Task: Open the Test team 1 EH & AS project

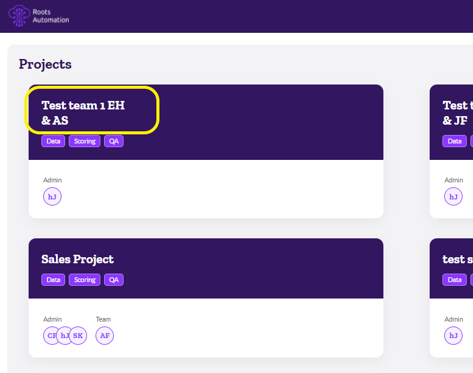Action: (83, 113)
